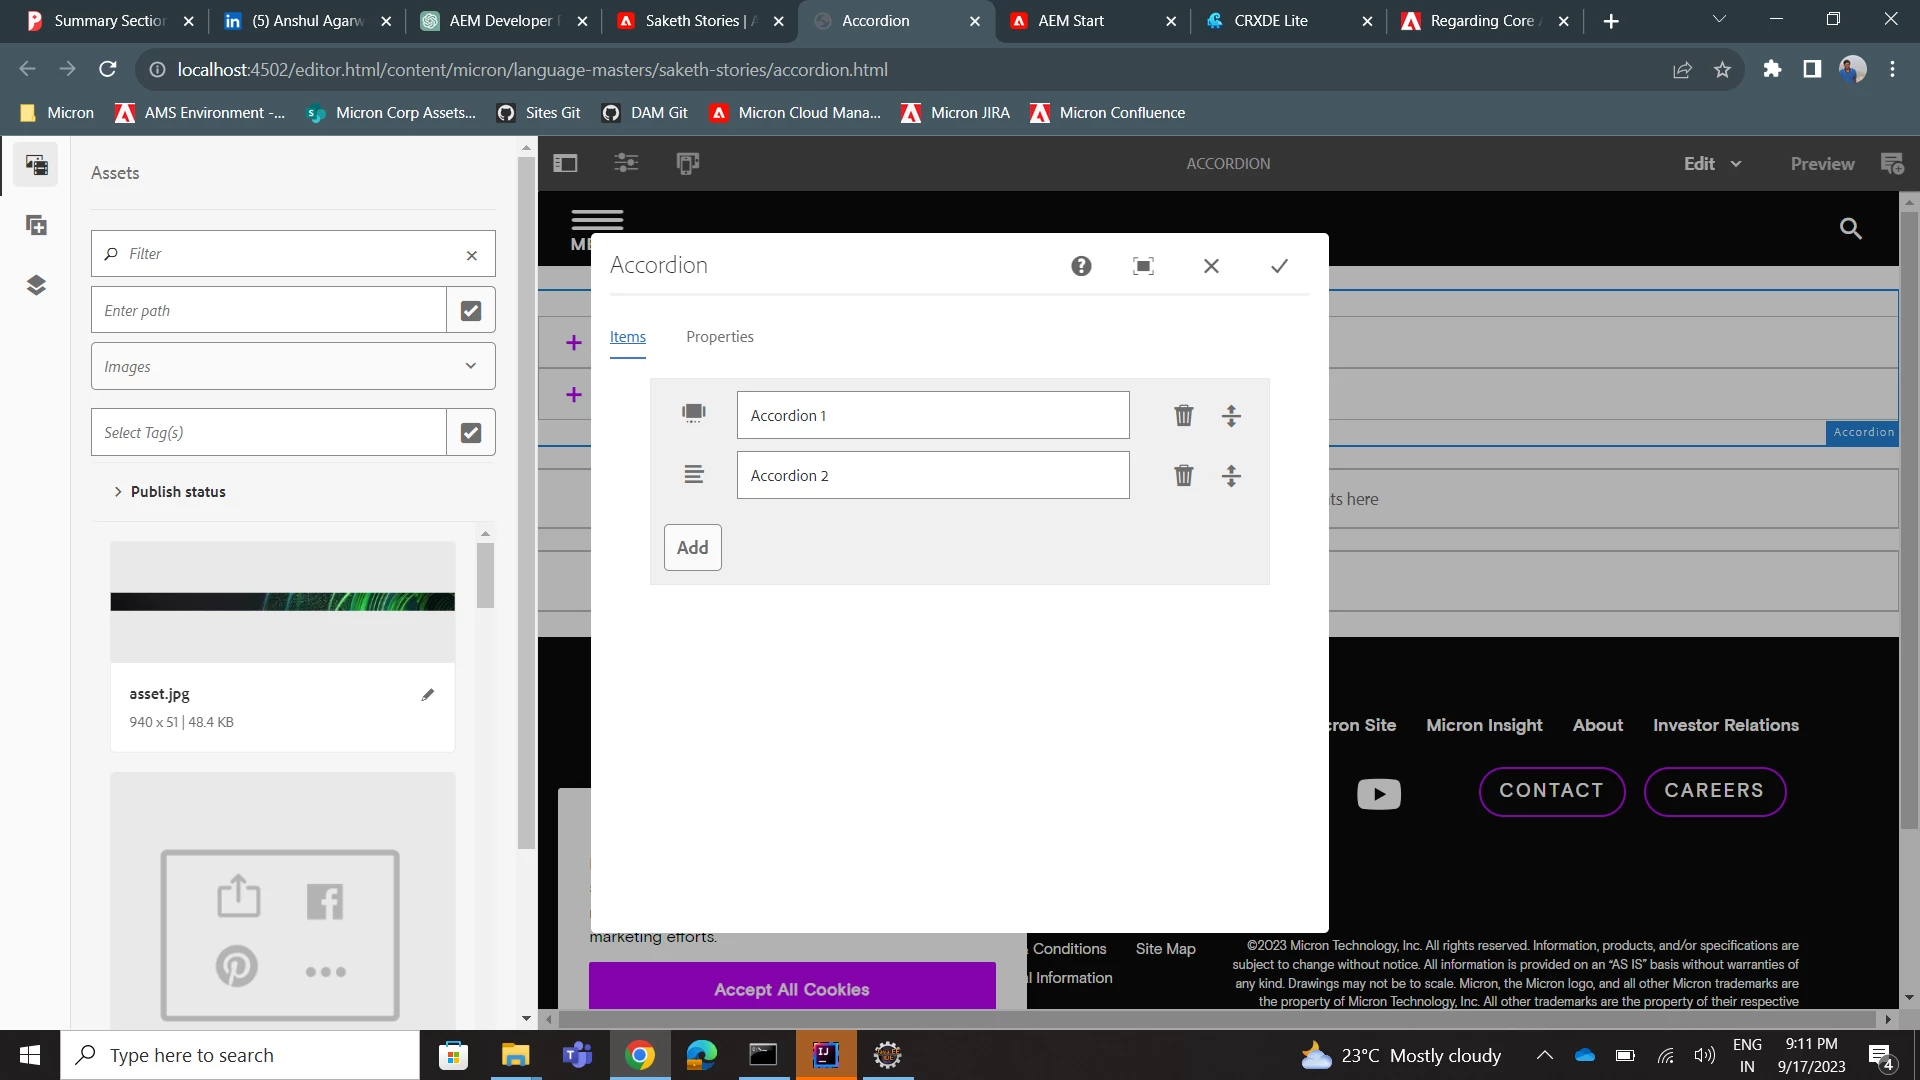Toggle the side panel icon in toolbar
Viewport: 1920px width, 1080px height.
(x=565, y=164)
